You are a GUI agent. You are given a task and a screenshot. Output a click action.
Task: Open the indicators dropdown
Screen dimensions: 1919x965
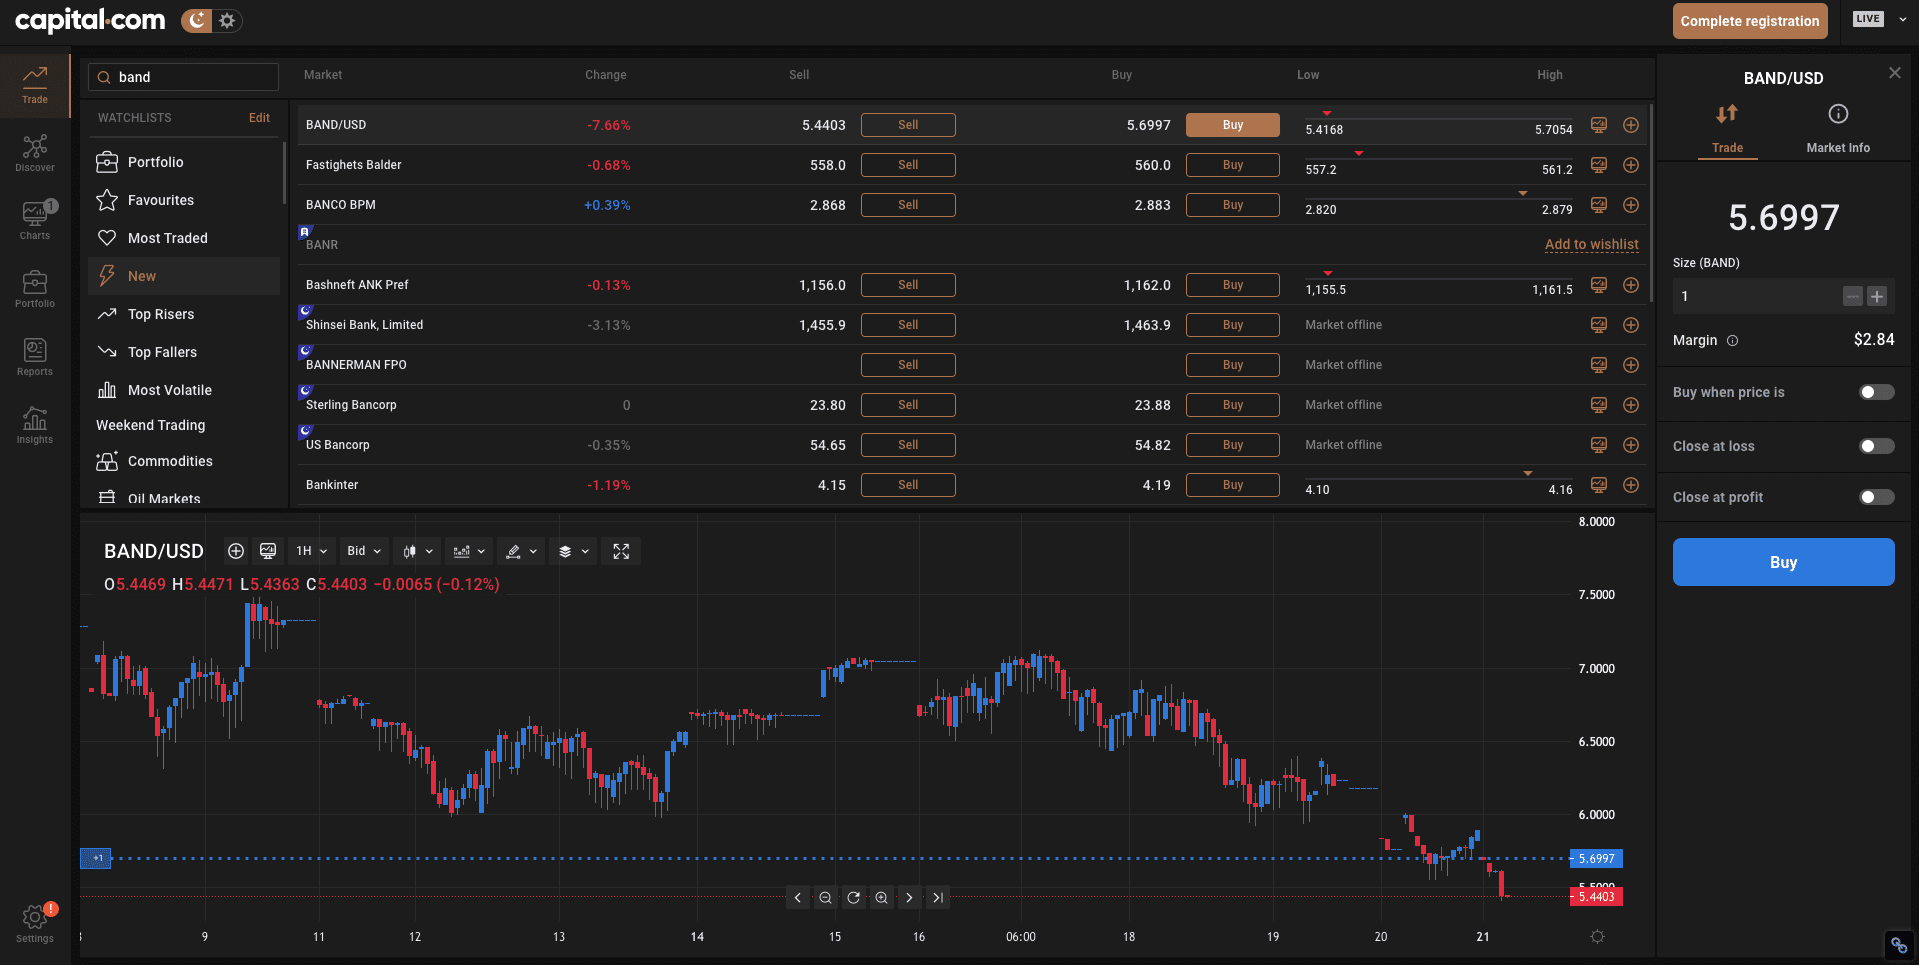tap(469, 551)
